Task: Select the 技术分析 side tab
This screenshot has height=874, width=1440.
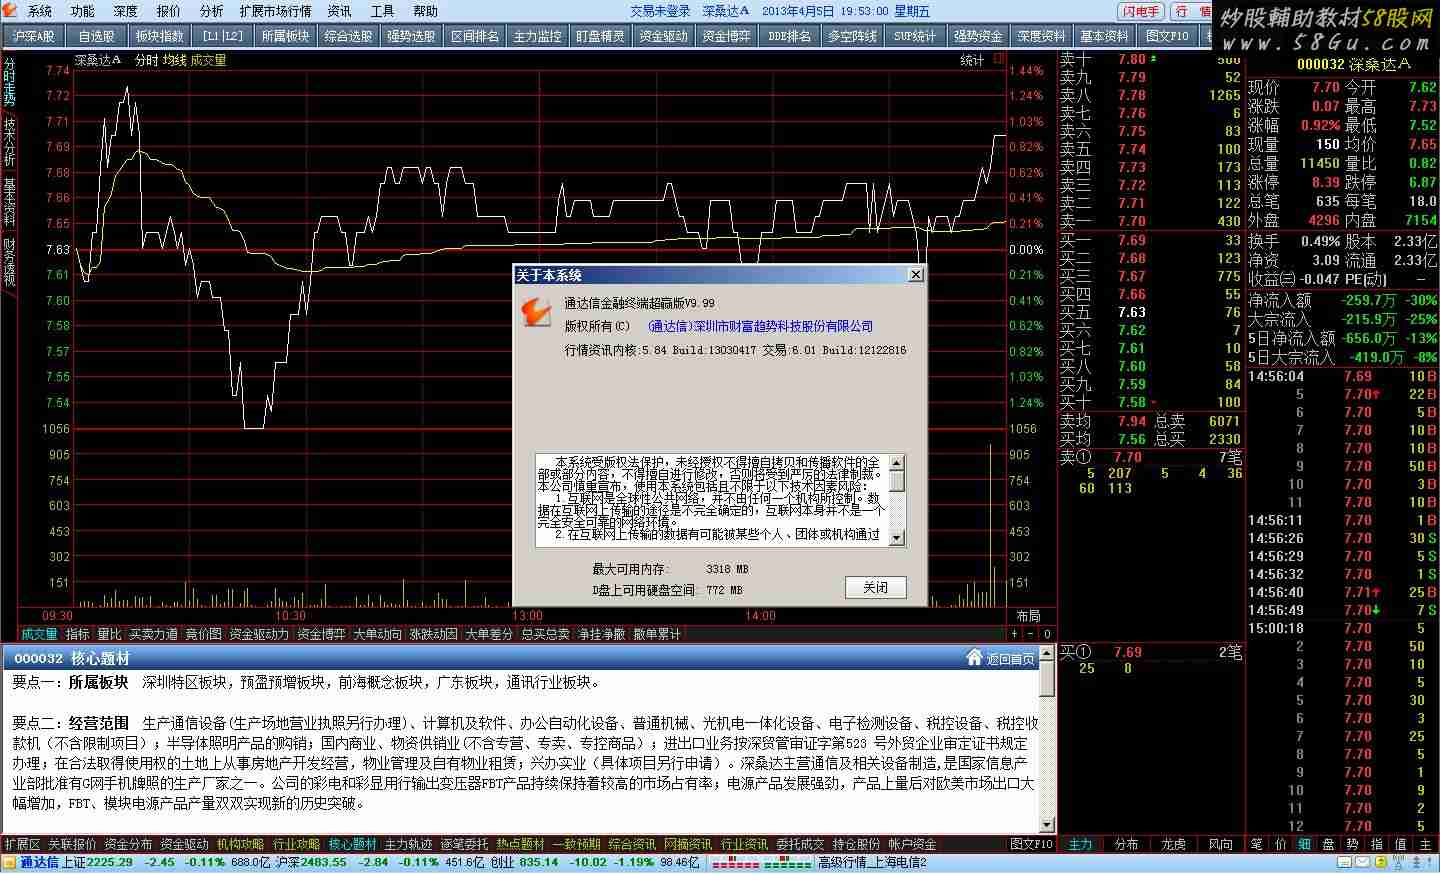Action: point(9,141)
